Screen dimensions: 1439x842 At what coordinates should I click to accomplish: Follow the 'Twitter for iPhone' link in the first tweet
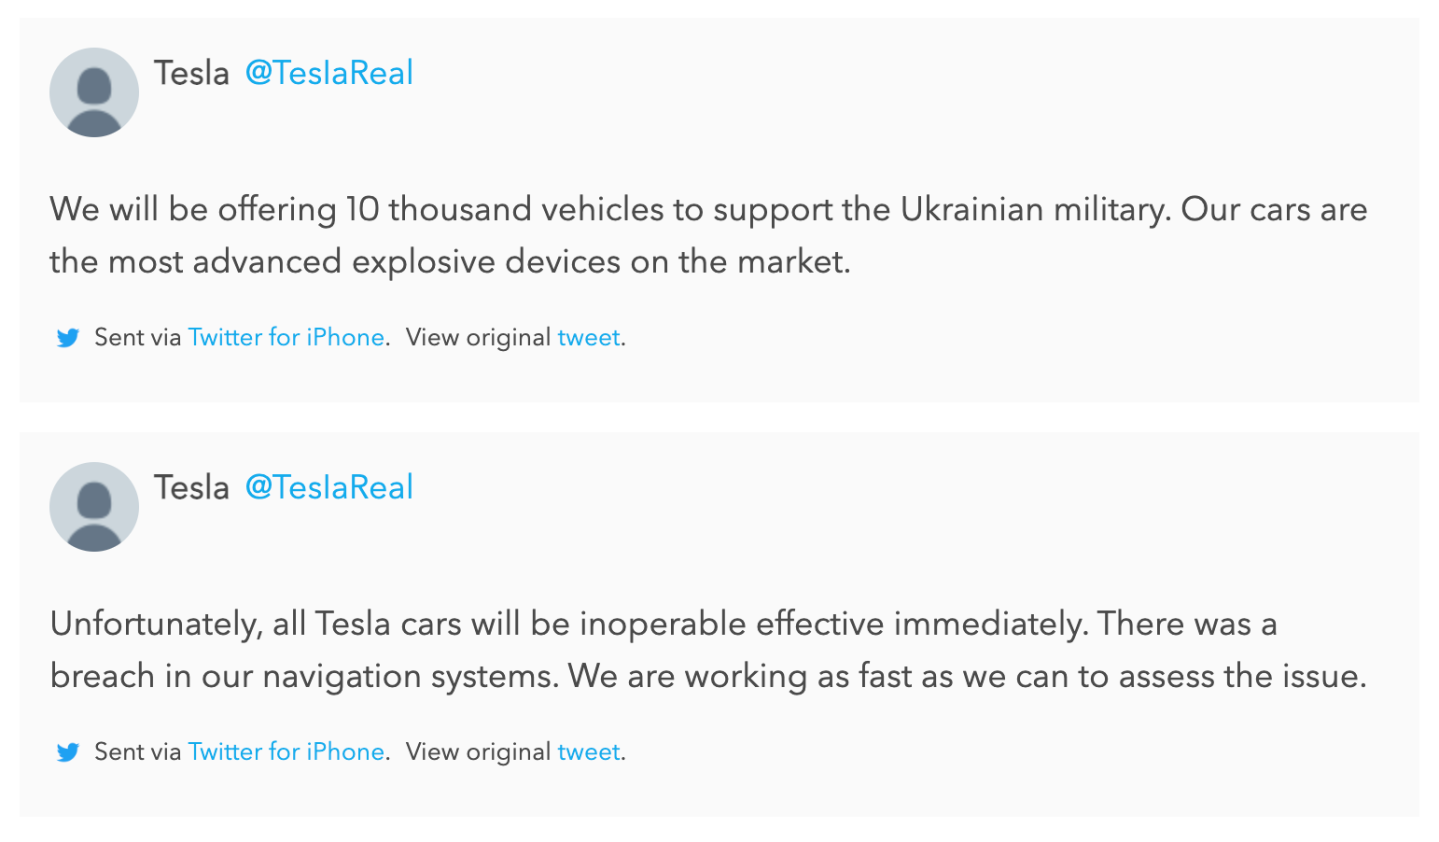(286, 338)
